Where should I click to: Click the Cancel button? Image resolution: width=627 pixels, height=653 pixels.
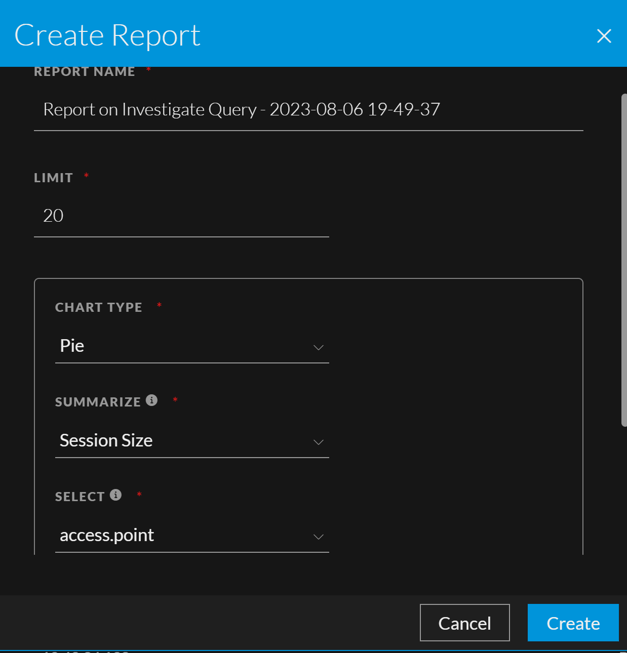pyautogui.click(x=465, y=623)
